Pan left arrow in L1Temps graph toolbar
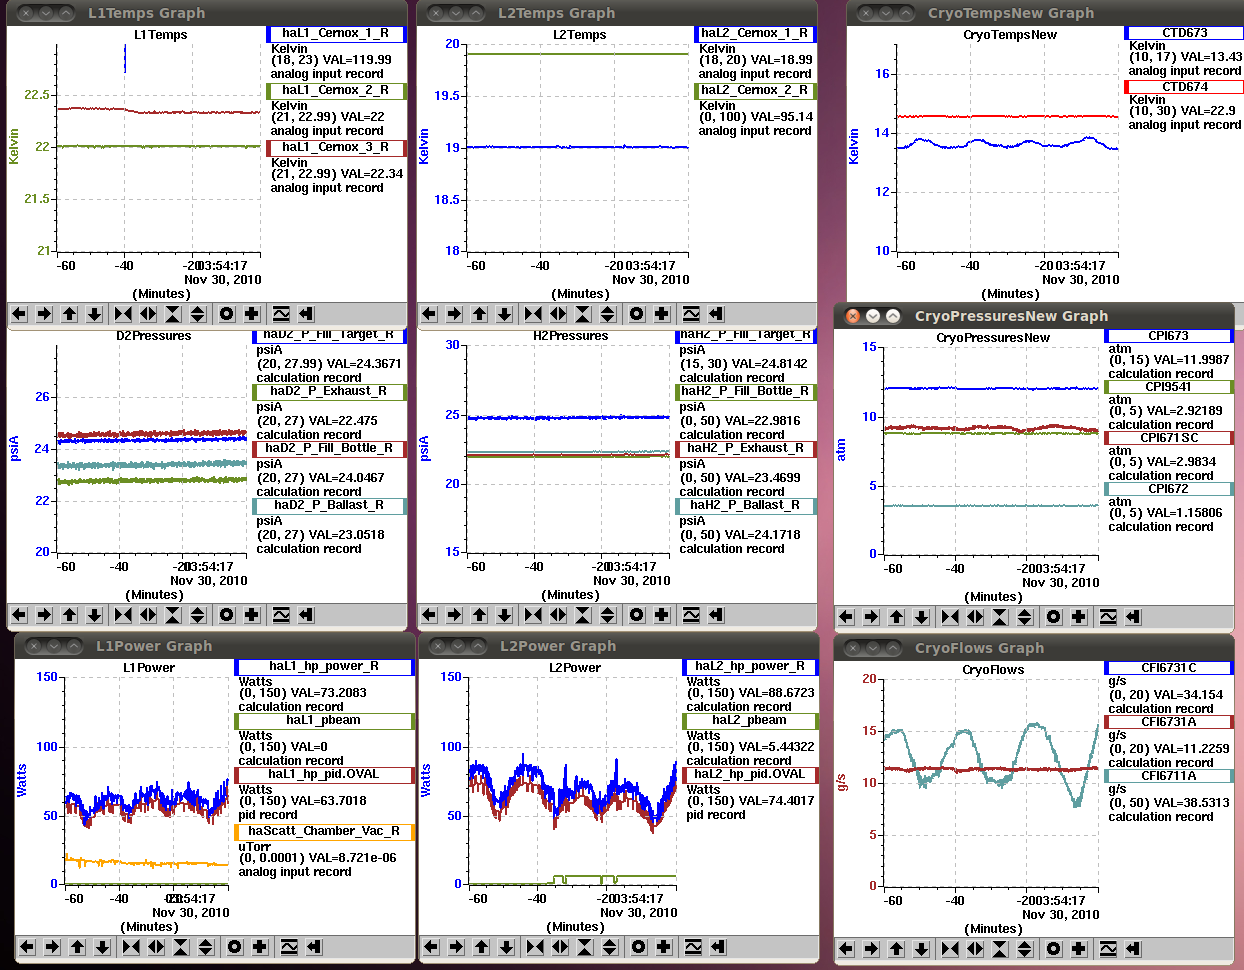The width and height of the screenshot is (1244, 970). 19,314
